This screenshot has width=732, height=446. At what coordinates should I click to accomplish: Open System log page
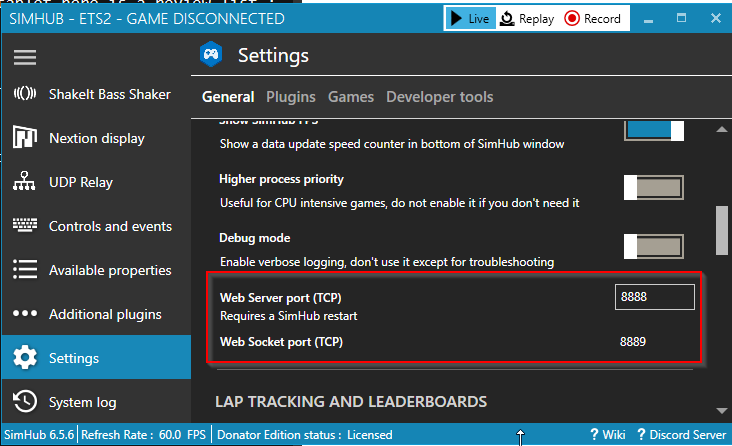click(x=96, y=402)
